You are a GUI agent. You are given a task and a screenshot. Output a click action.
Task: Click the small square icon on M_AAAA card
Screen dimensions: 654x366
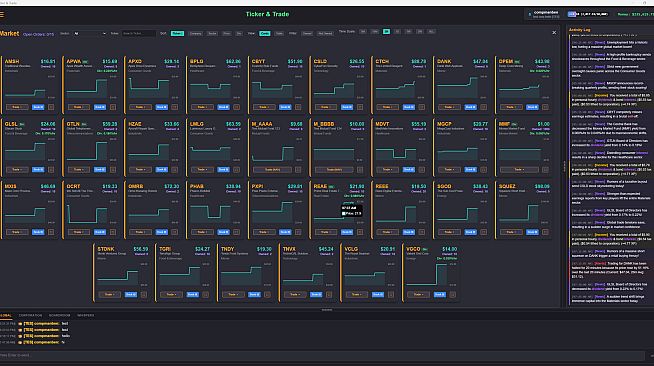298,170
